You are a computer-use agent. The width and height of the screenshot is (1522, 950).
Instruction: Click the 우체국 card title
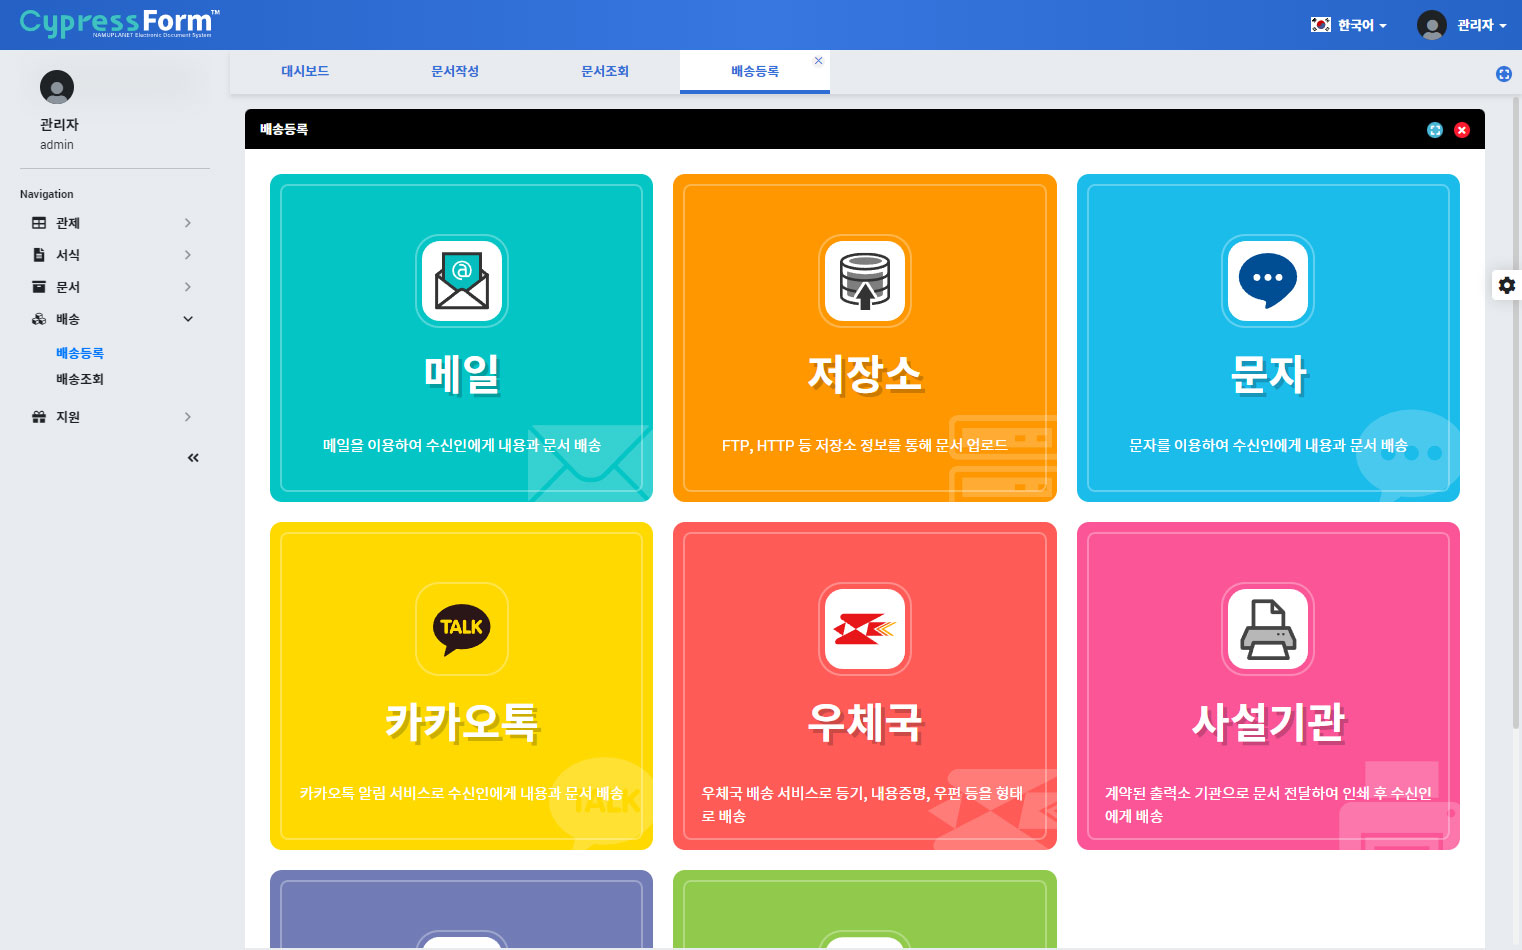865,722
